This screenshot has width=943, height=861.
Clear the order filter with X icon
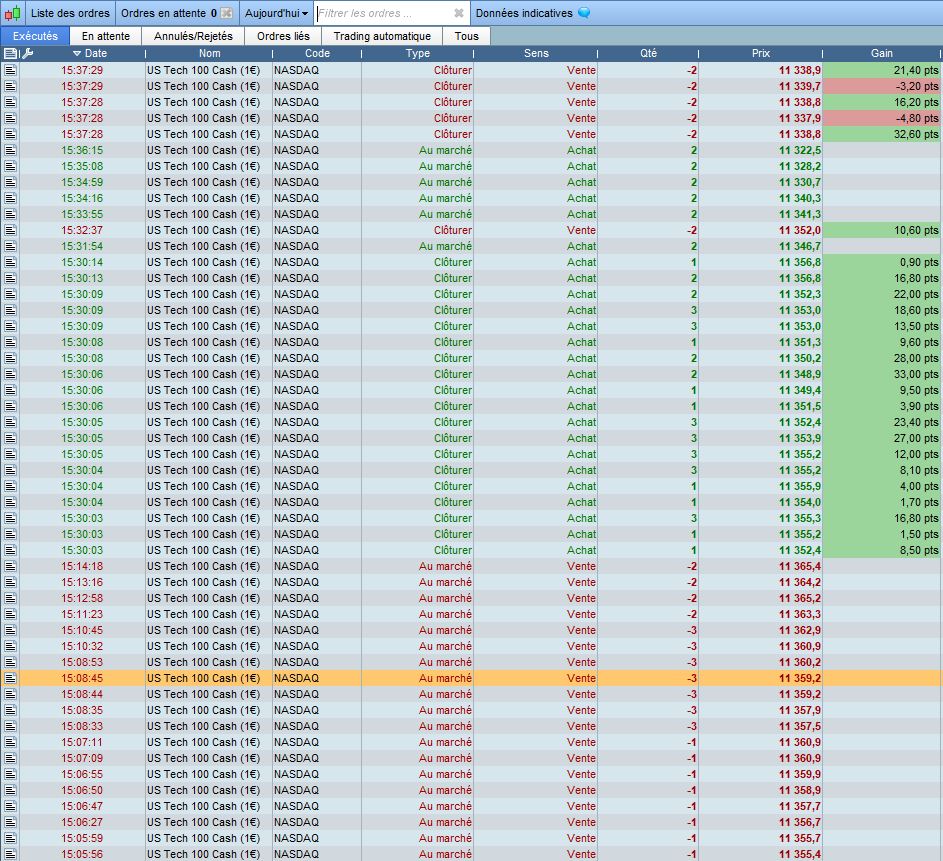459,13
